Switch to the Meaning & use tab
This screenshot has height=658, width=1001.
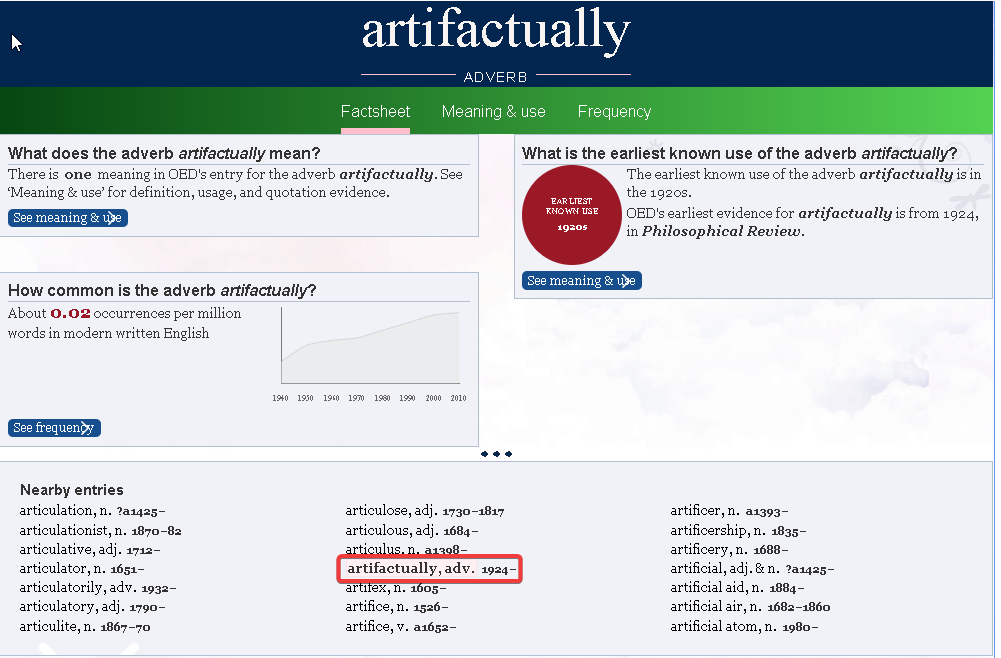(493, 112)
